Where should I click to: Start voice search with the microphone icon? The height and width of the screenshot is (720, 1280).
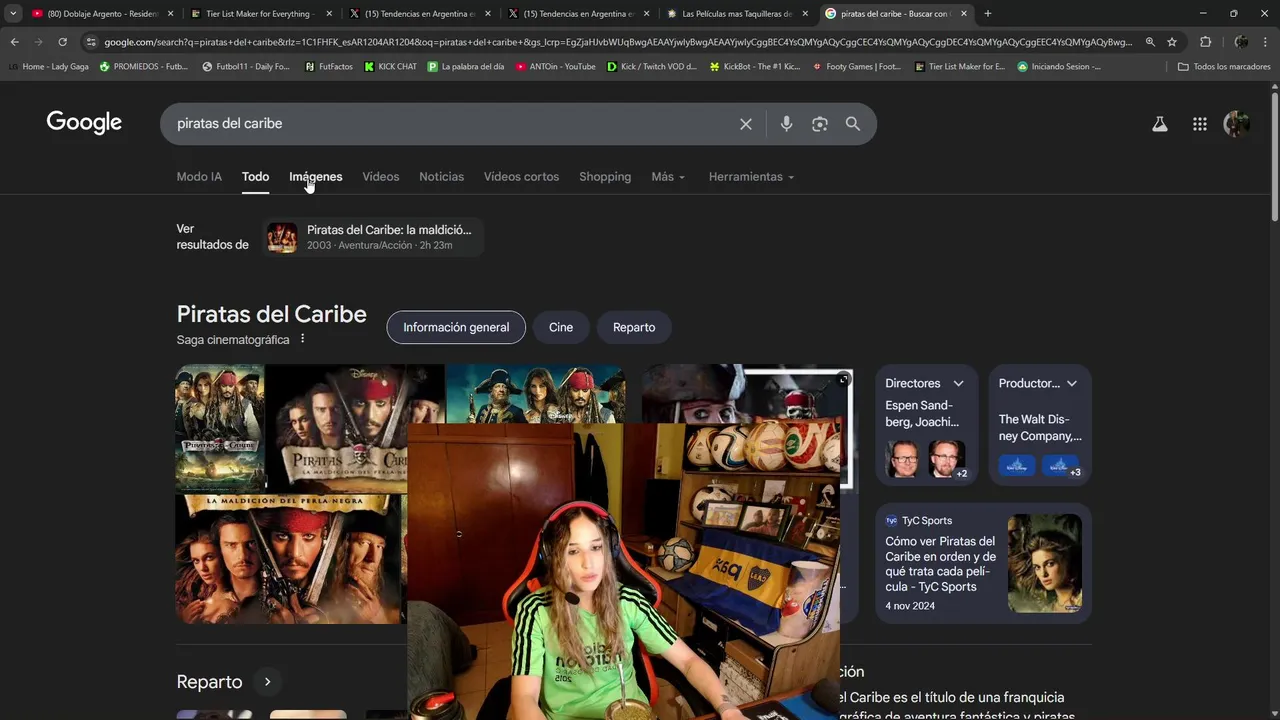[786, 124]
